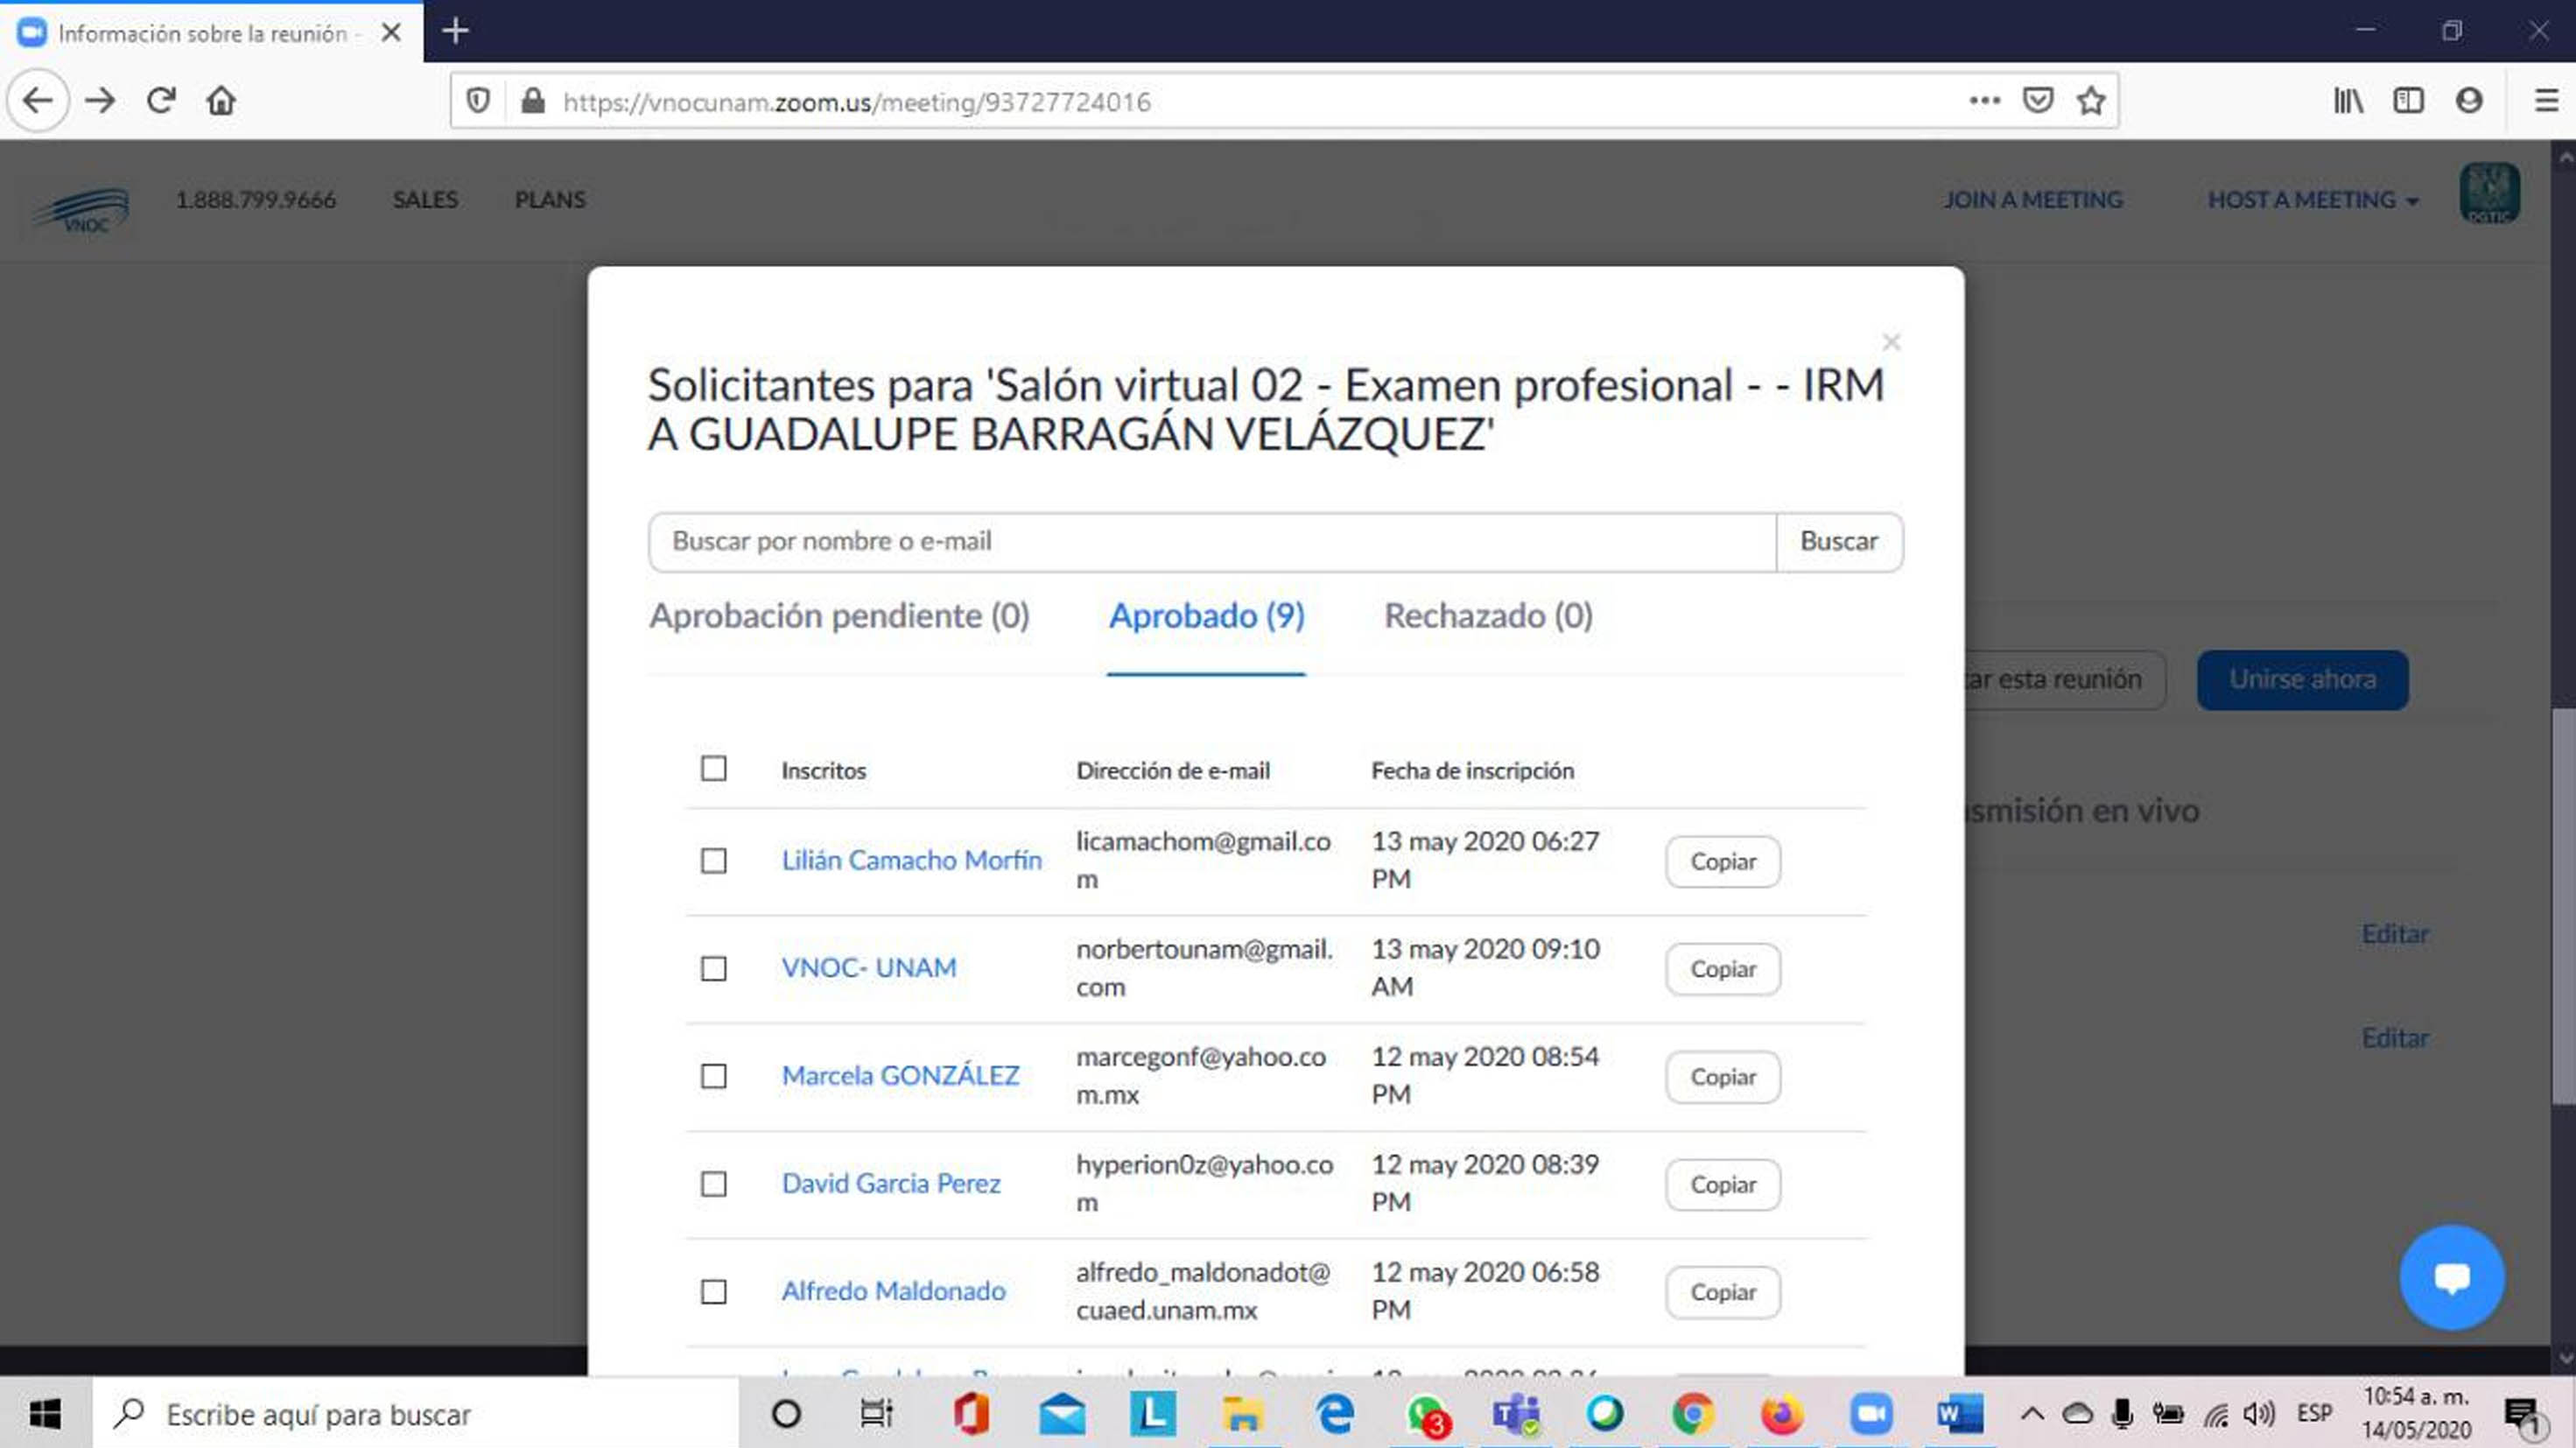This screenshot has height=1448, width=2576.
Task: Open Microsoft Teams from the taskbar
Action: pos(1516,1414)
